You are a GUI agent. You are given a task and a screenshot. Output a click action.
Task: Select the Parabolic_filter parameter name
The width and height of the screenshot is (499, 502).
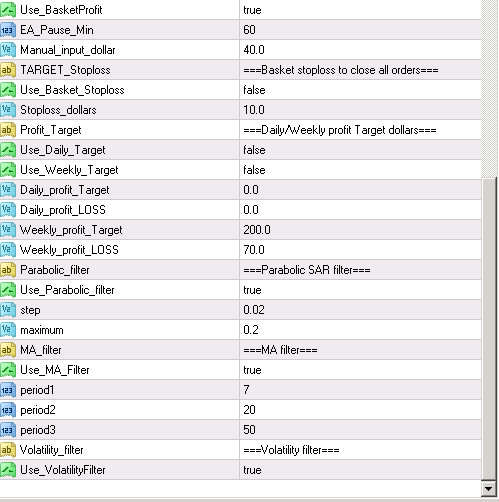coord(55,270)
